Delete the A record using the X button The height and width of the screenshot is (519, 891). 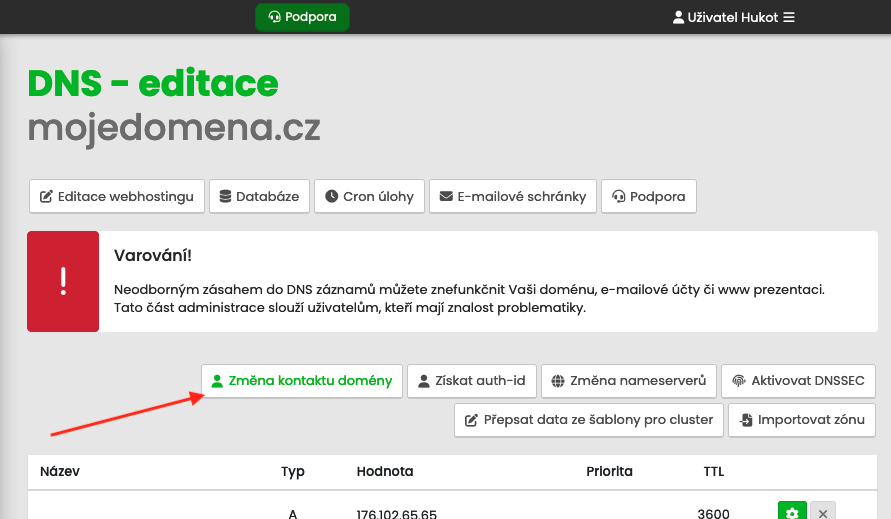(x=822, y=512)
